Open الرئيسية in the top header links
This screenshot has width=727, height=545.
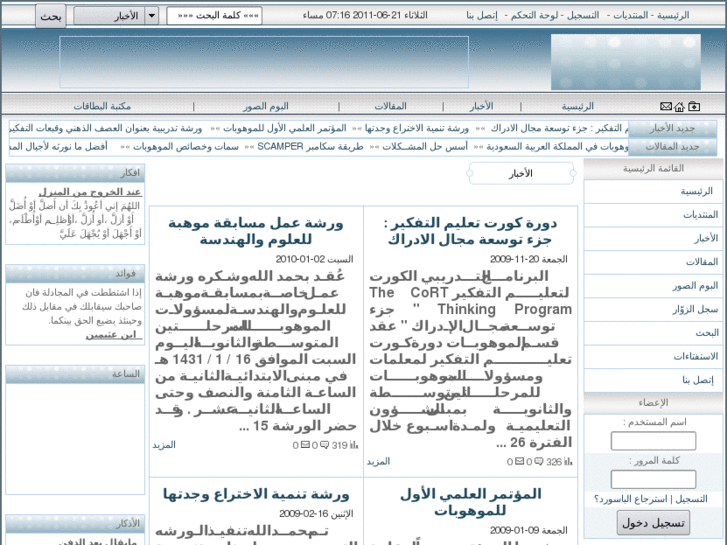[x=673, y=15]
